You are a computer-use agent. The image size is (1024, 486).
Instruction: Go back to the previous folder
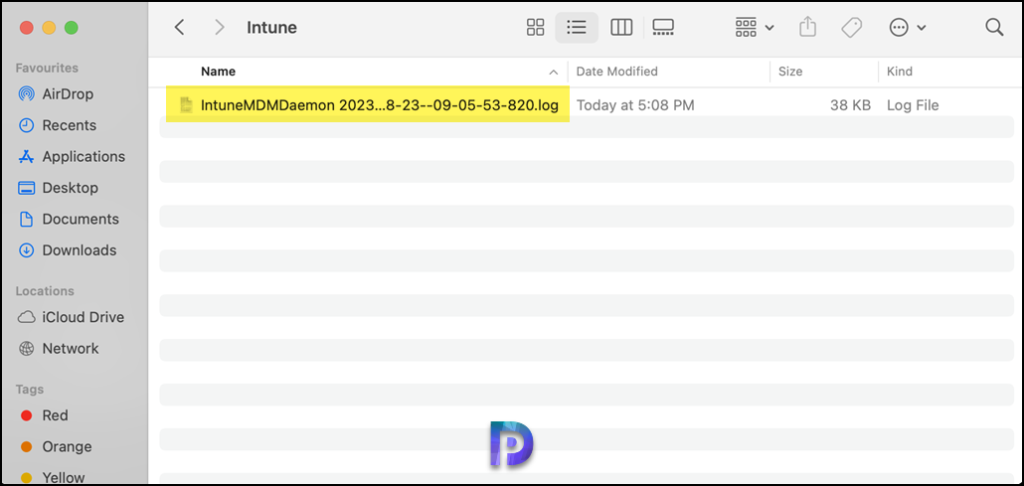180,27
